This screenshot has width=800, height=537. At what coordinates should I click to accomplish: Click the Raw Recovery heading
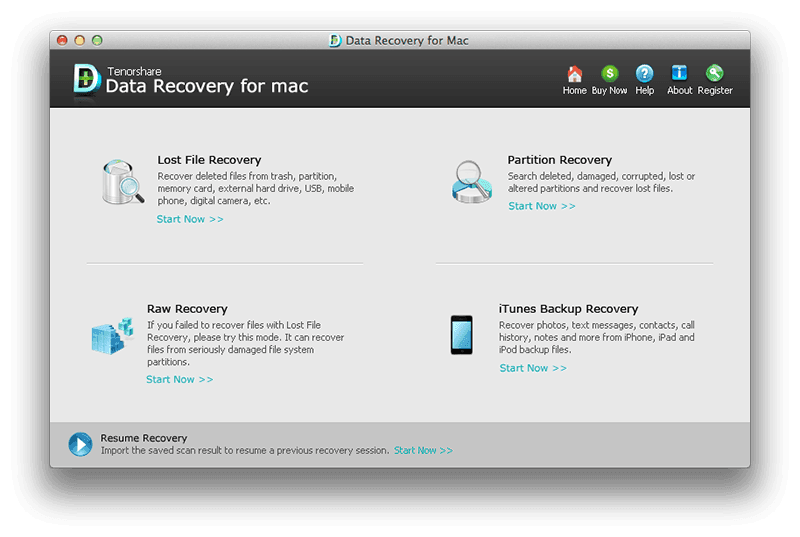[187, 309]
